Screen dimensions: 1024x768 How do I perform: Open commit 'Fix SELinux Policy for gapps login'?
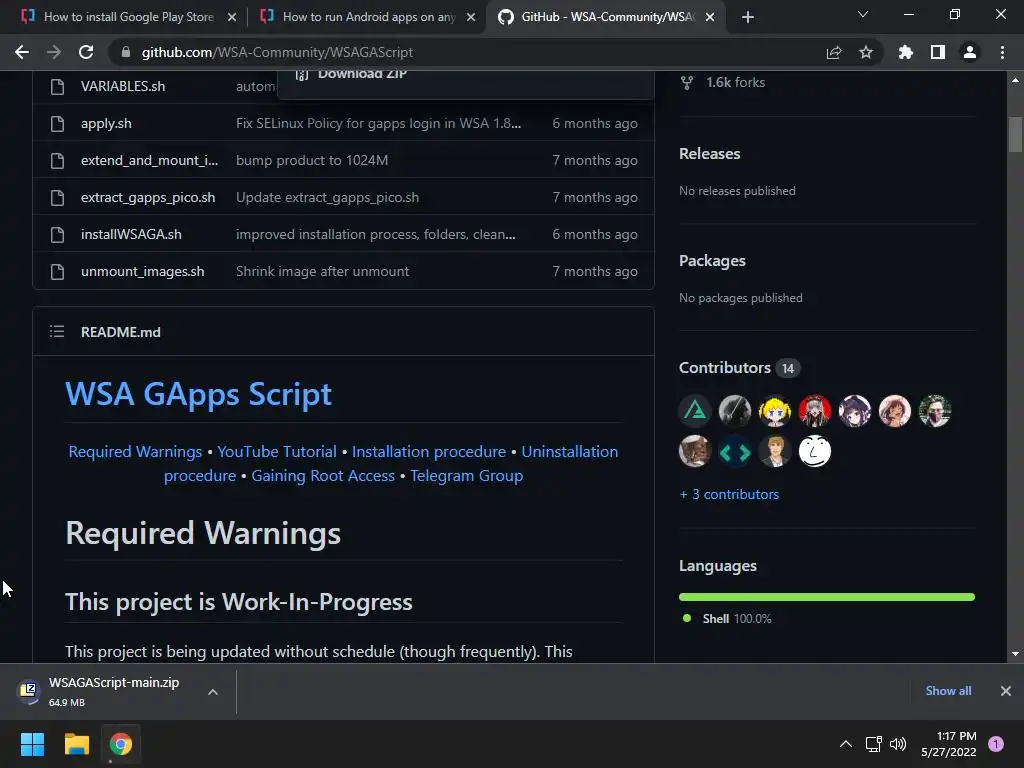point(378,123)
